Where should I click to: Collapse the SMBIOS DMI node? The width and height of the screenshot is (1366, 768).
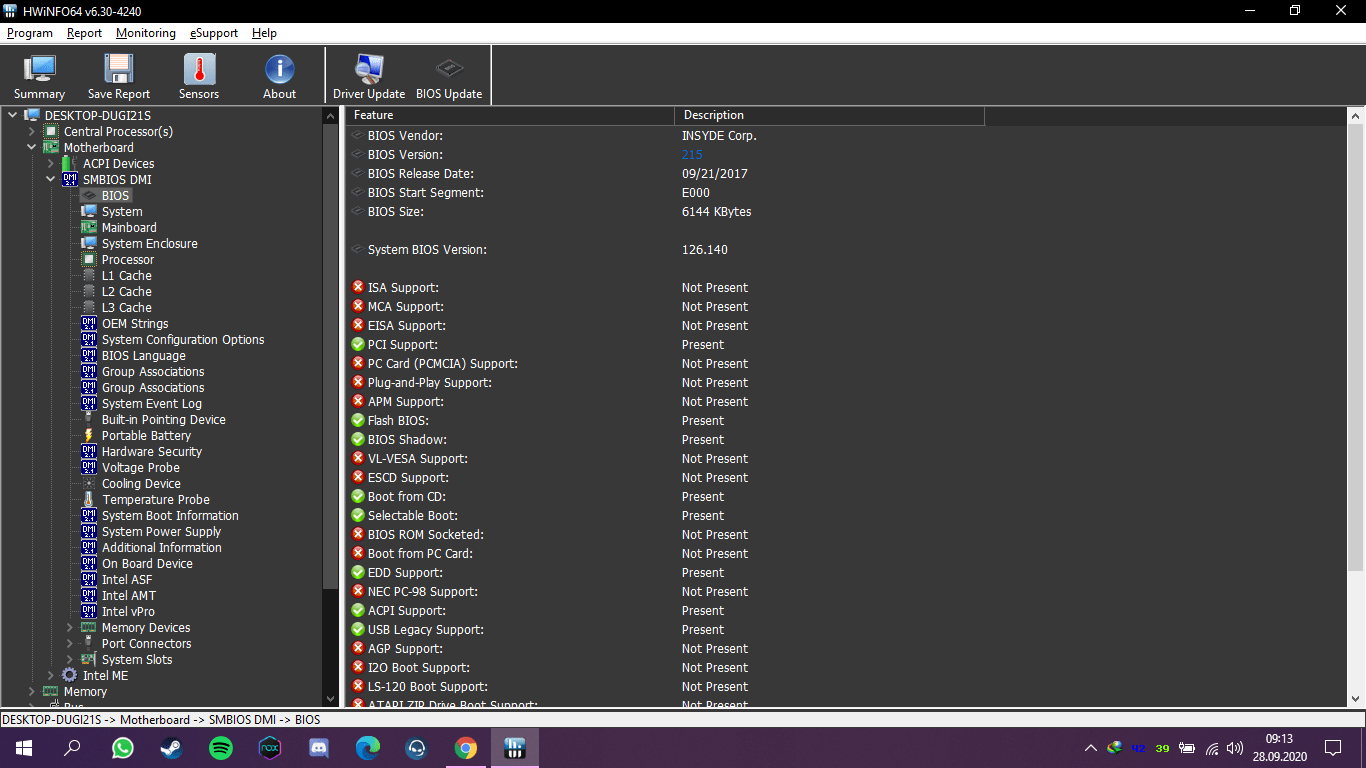(51, 179)
